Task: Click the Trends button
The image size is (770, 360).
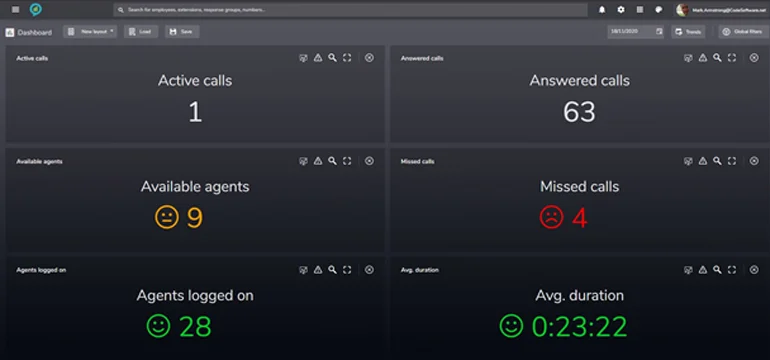Action: coord(688,32)
